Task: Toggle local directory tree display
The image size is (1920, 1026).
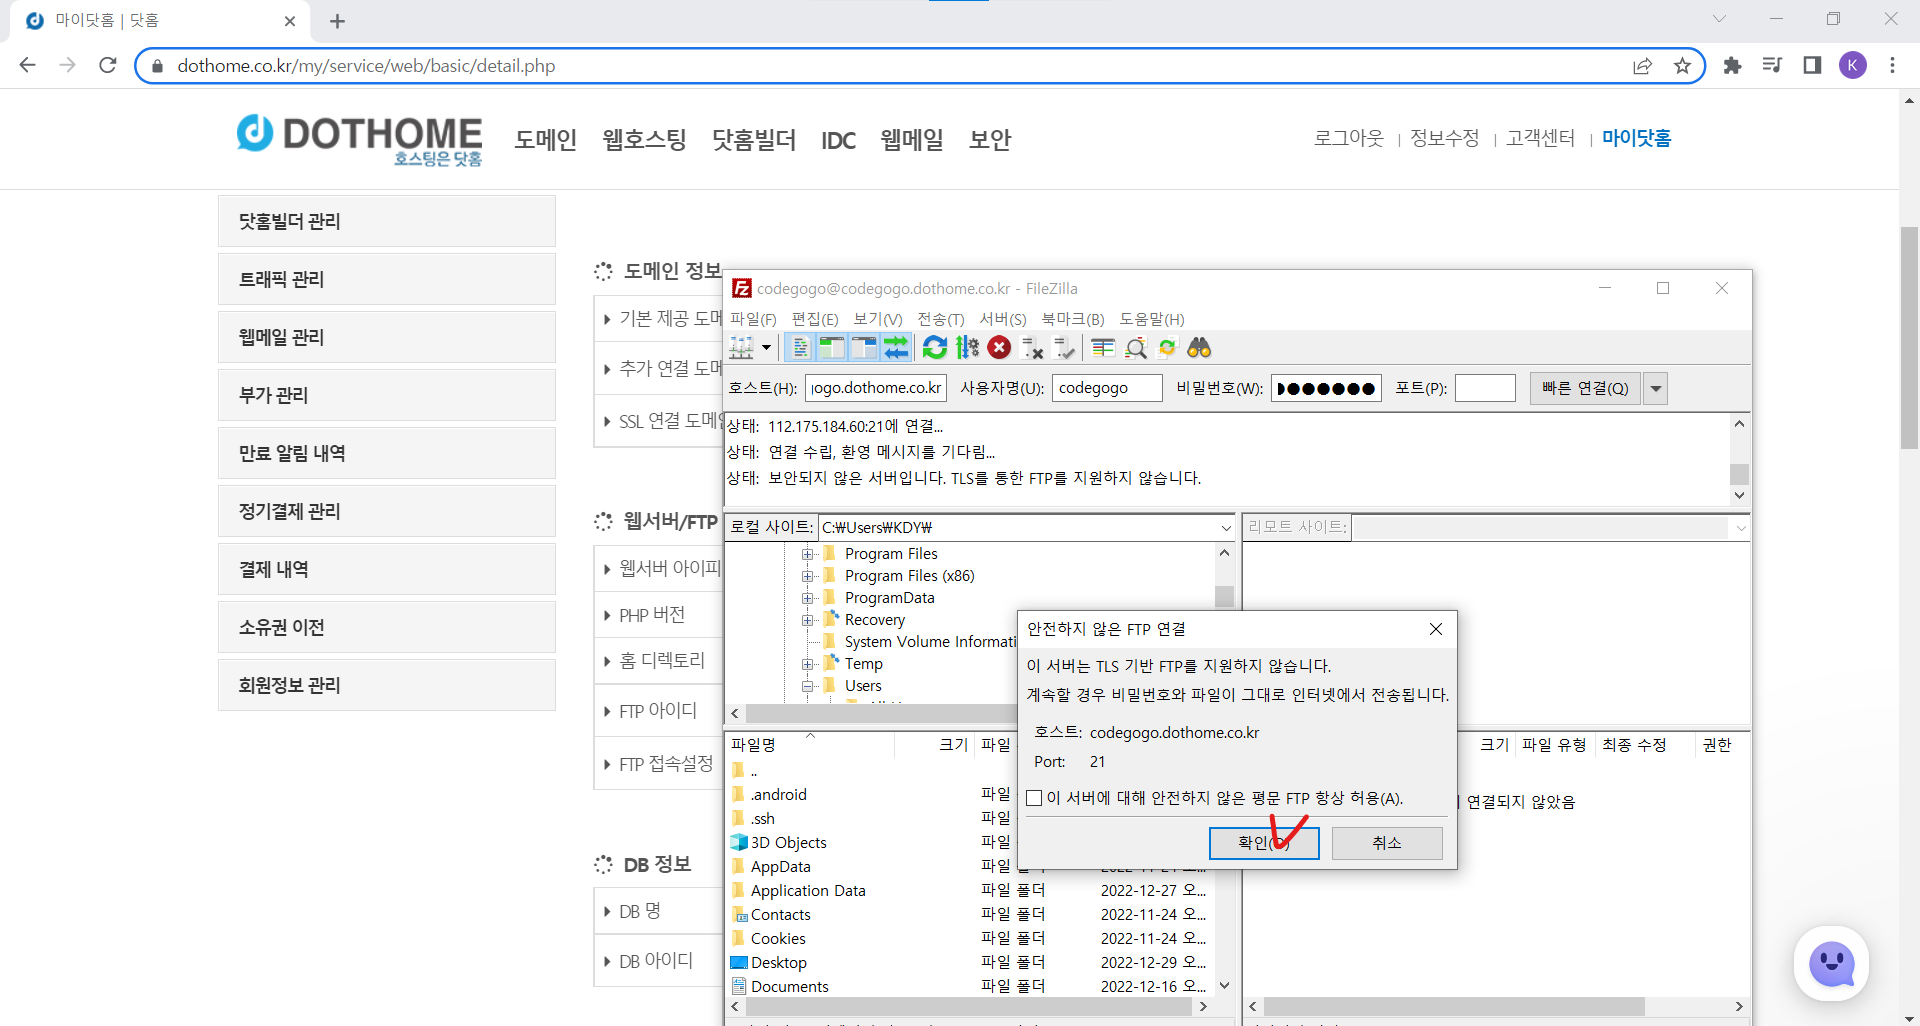Action: point(832,348)
